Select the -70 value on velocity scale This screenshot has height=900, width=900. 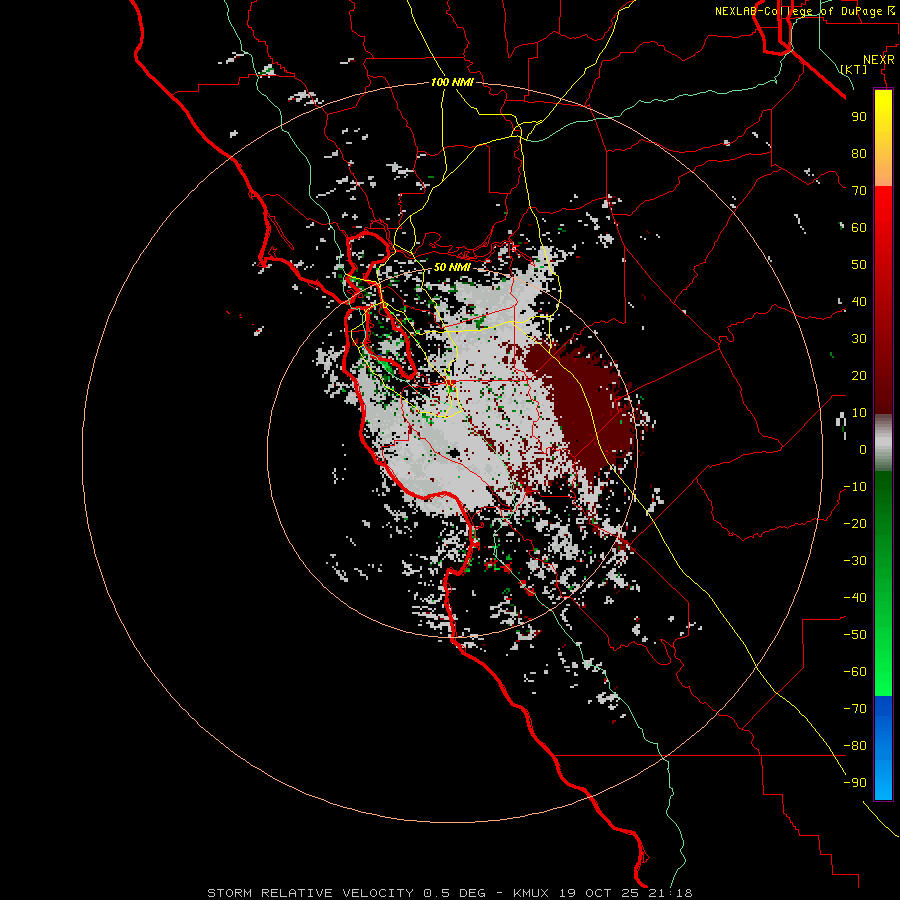point(855,708)
